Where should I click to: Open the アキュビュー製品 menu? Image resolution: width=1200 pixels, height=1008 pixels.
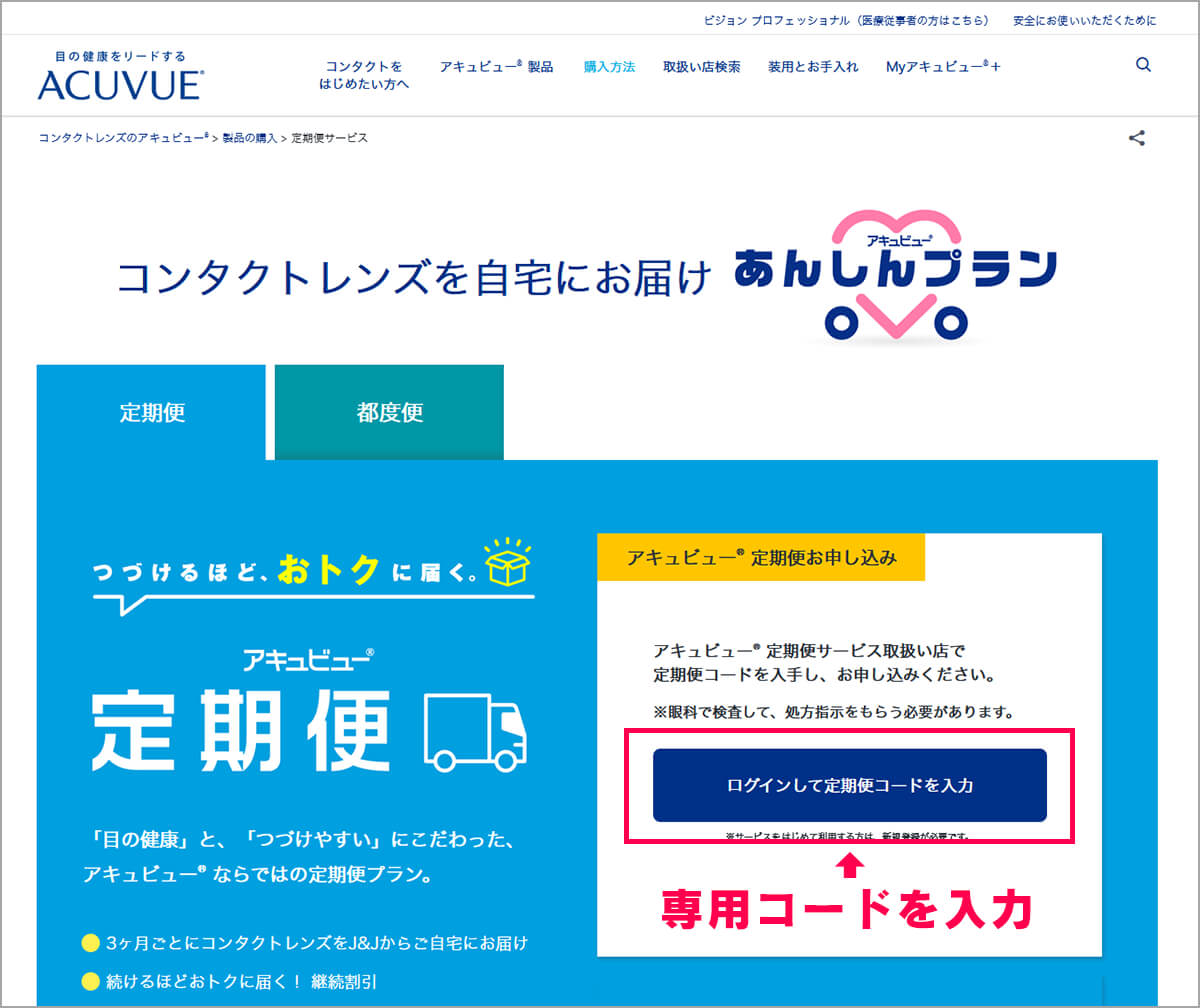coord(496,66)
